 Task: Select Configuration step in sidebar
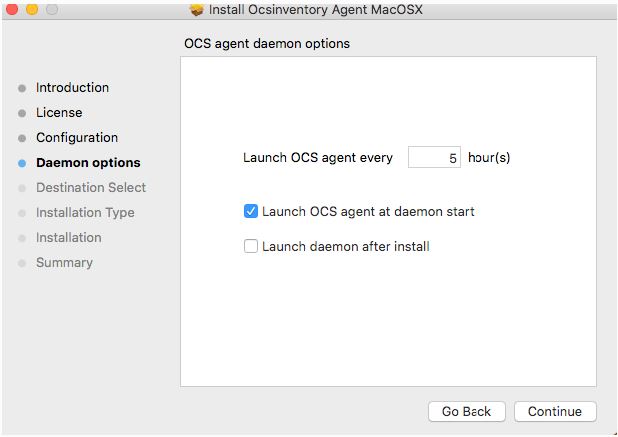(77, 138)
